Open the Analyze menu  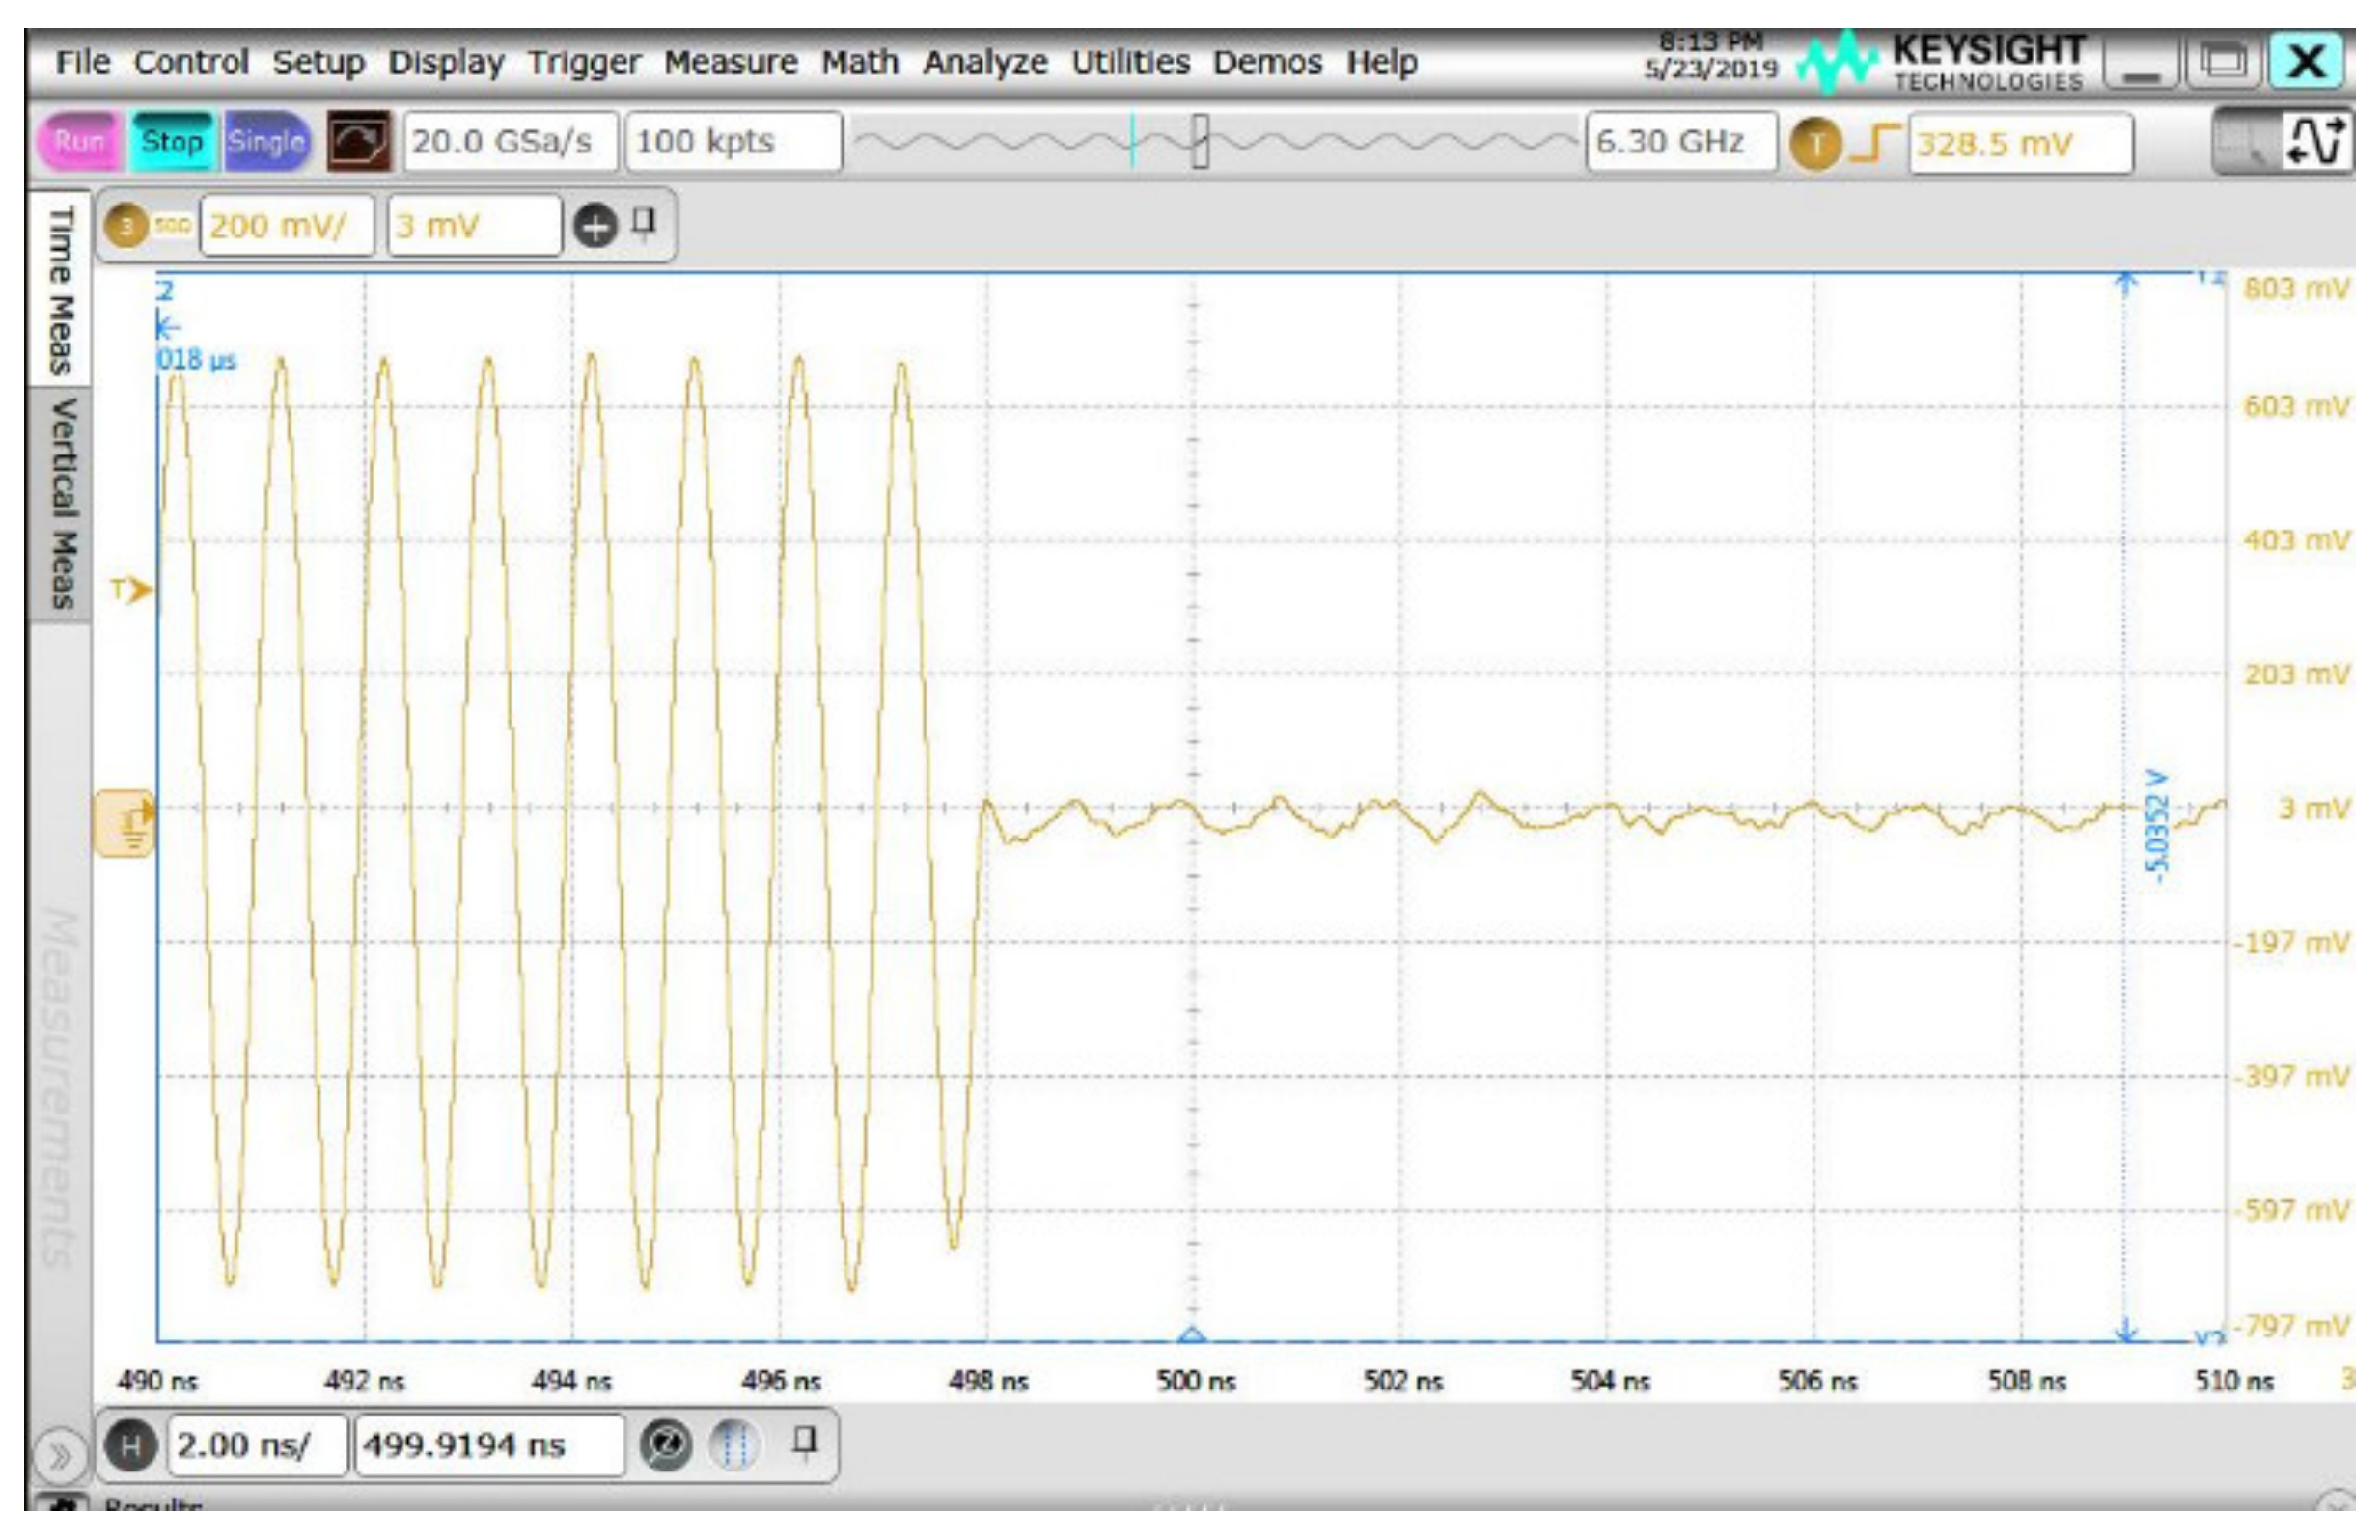(987, 62)
